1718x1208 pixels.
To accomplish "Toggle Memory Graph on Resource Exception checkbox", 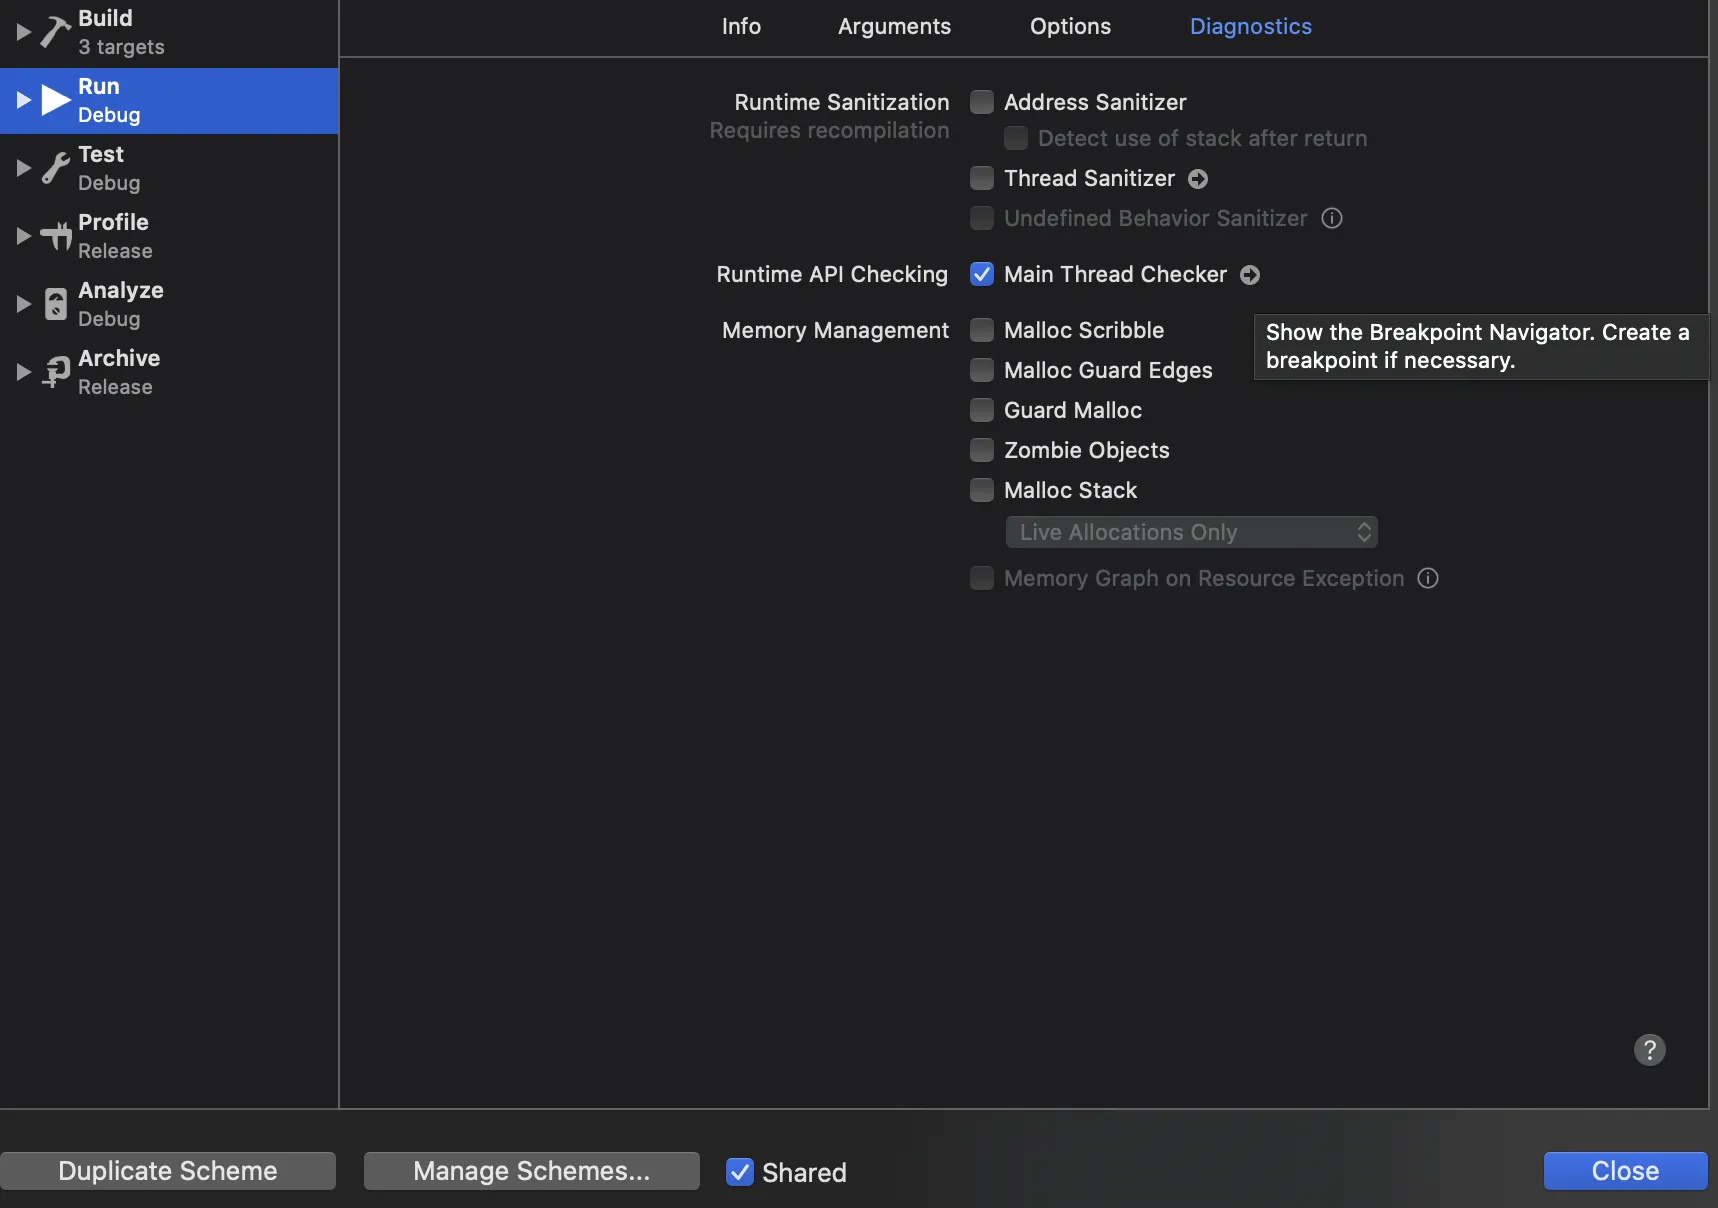I will coord(982,578).
